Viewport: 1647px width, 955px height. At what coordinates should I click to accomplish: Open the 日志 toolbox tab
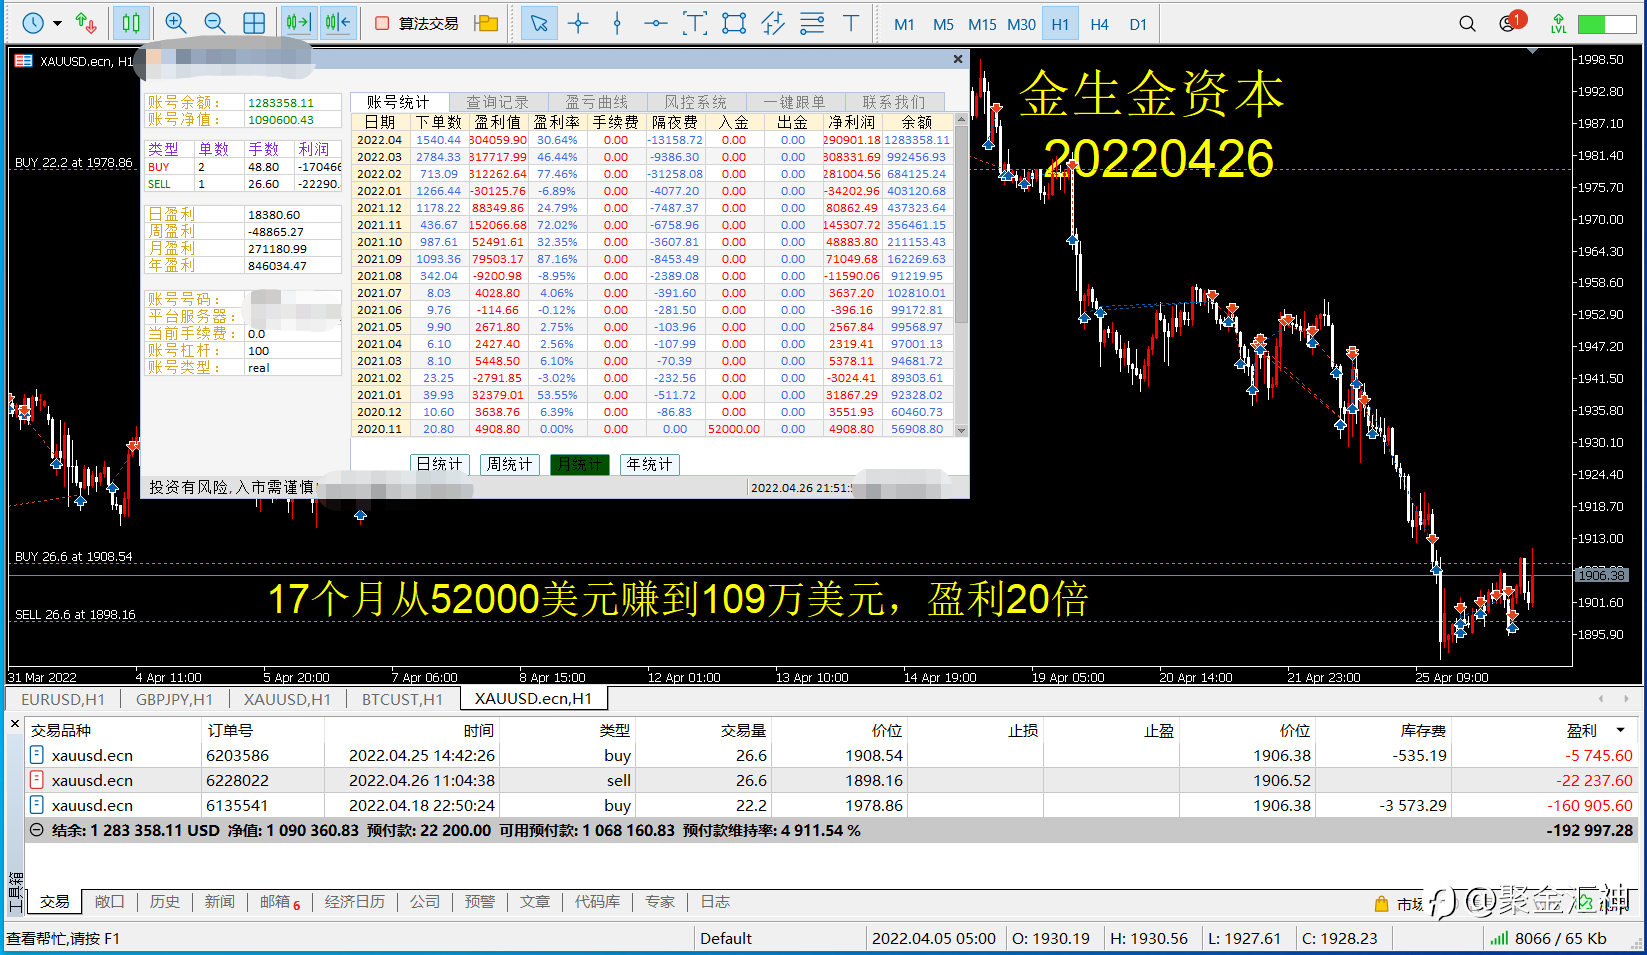coord(715,902)
